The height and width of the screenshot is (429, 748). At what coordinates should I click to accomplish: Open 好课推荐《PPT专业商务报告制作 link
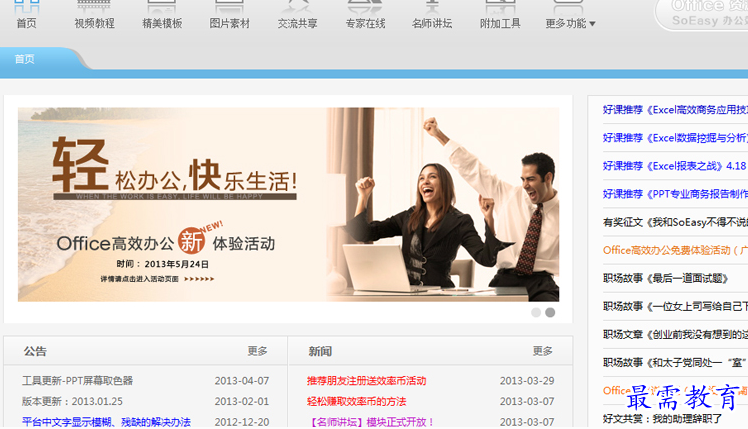[x=675, y=194]
